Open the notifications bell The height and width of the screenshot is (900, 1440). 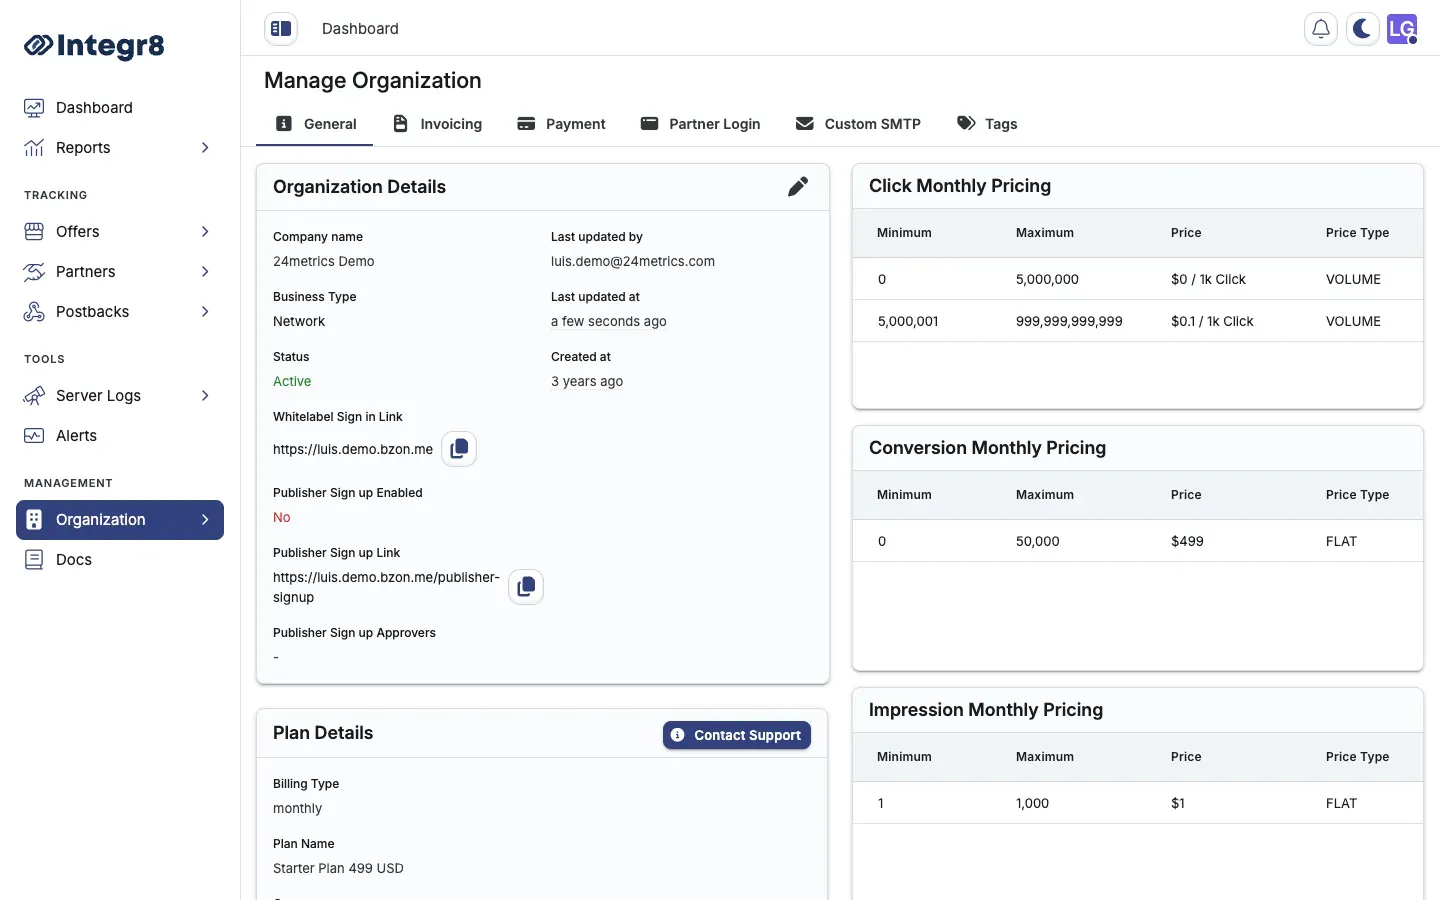pyautogui.click(x=1321, y=29)
